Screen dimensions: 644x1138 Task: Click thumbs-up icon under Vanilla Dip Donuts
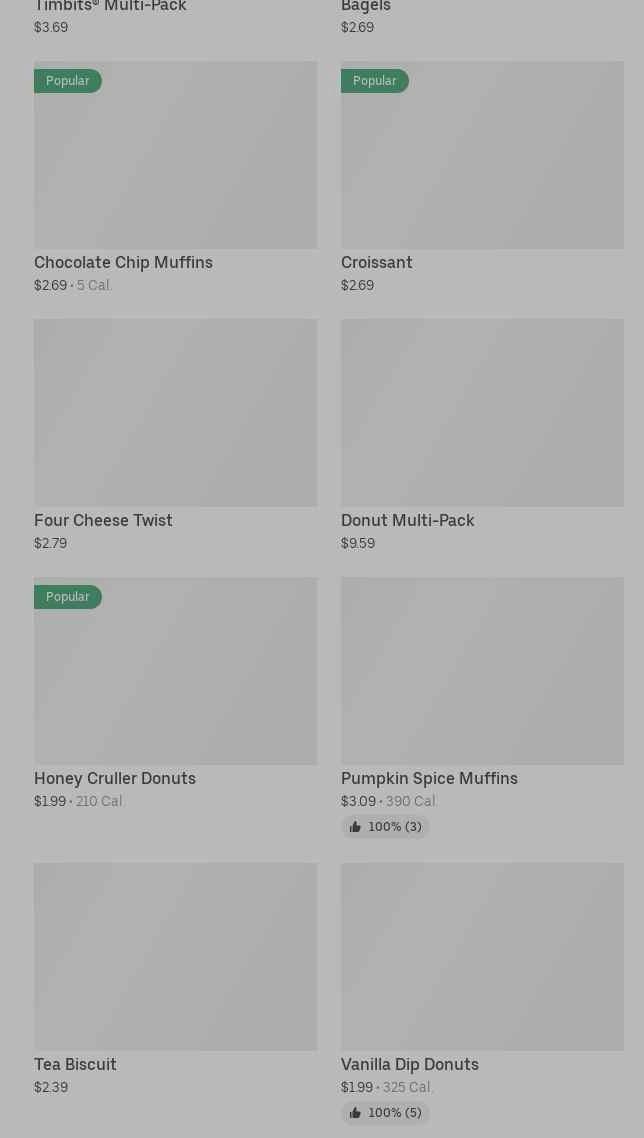pyautogui.click(x=355, y=1113)
